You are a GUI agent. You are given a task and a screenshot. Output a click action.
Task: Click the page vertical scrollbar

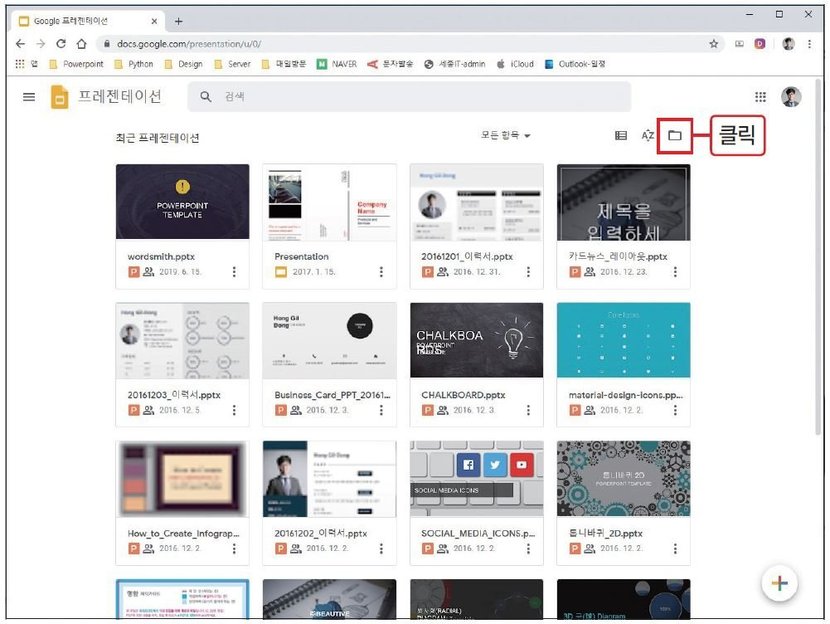818,257
